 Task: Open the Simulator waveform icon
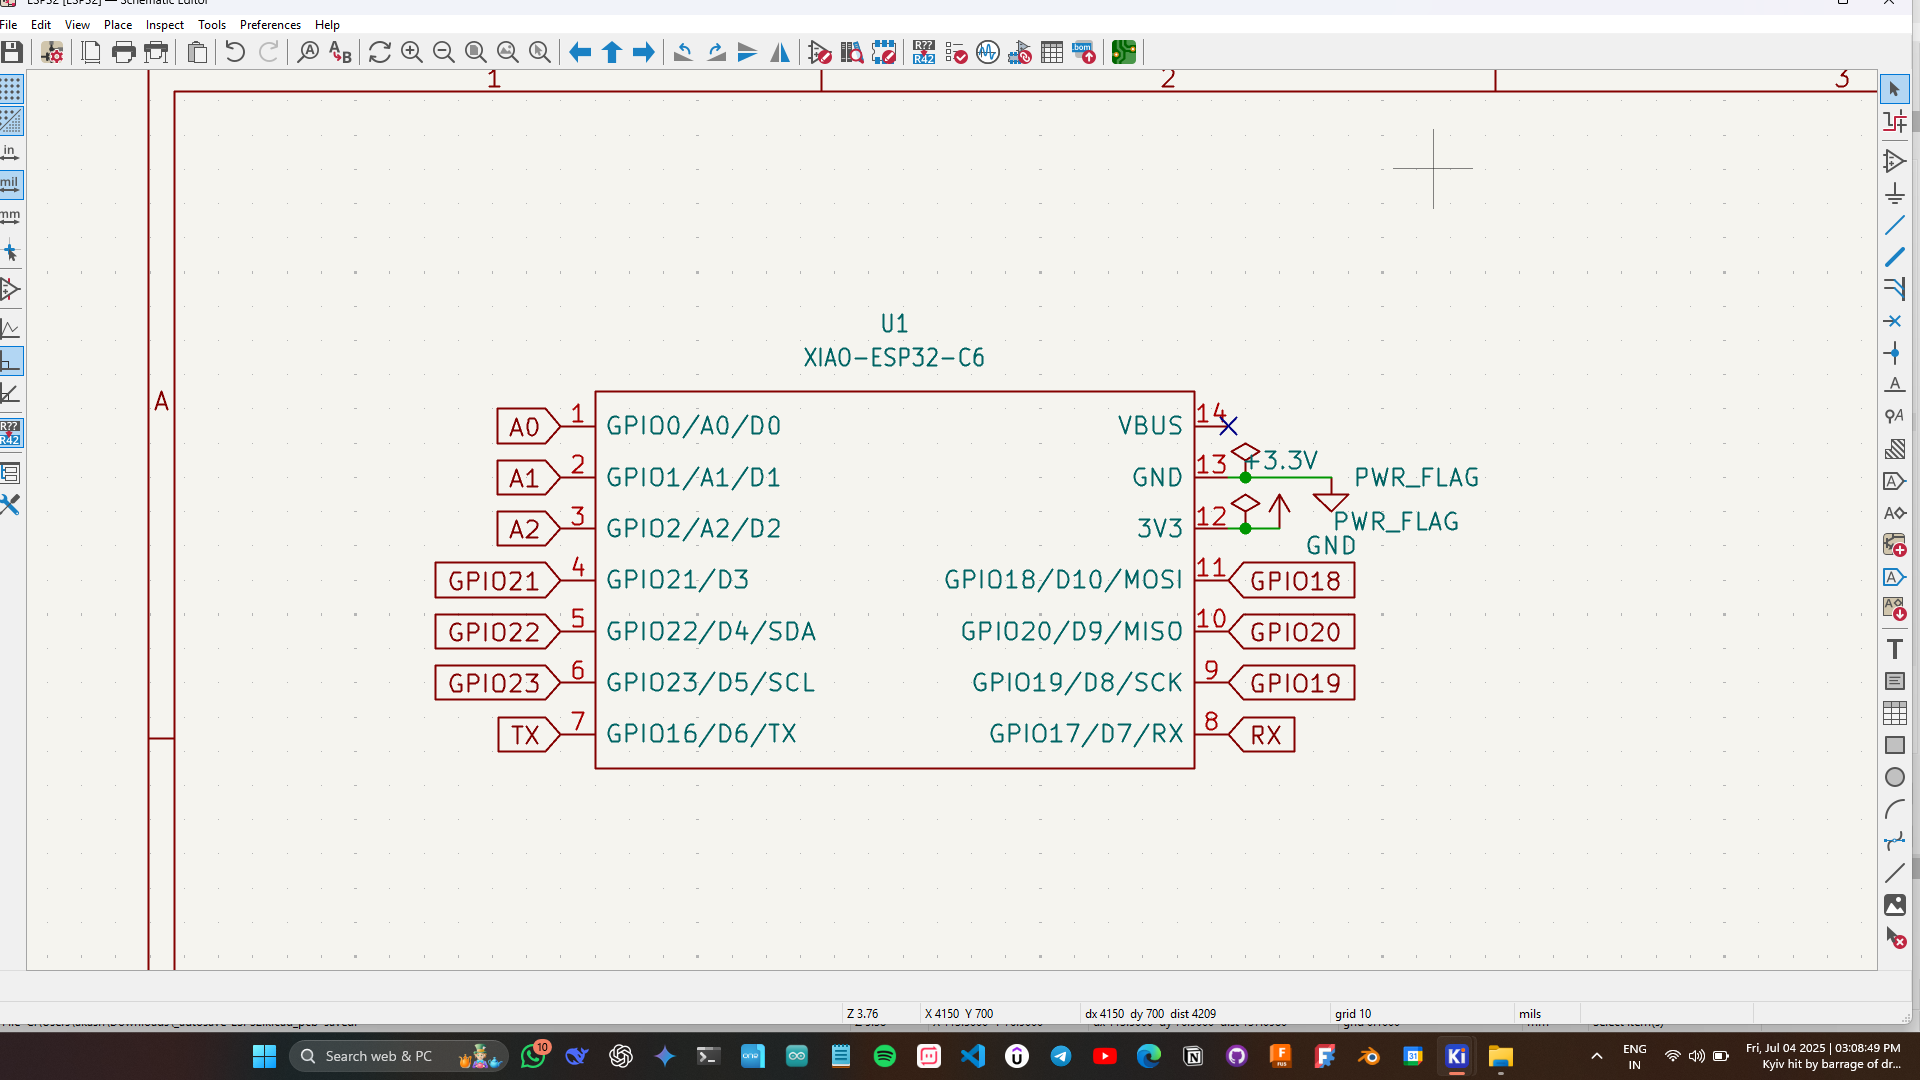click(988, 52)
